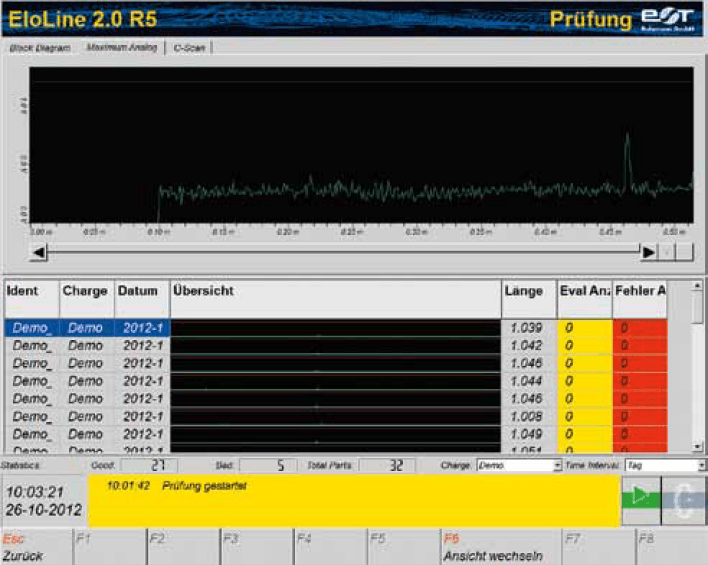The image size is (708, 565).
Task: Click the F7 function key button
Action: (x=598, y=547)
